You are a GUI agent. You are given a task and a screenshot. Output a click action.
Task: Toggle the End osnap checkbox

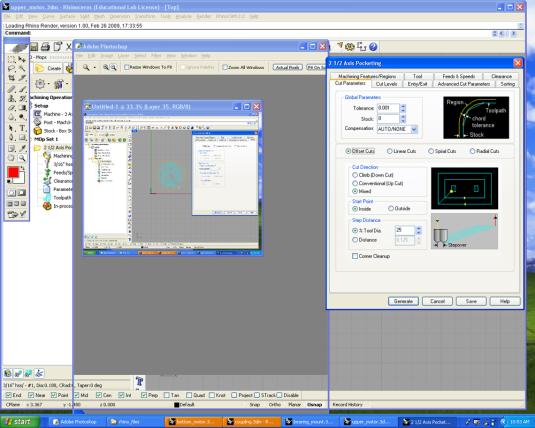pos(9,395)
